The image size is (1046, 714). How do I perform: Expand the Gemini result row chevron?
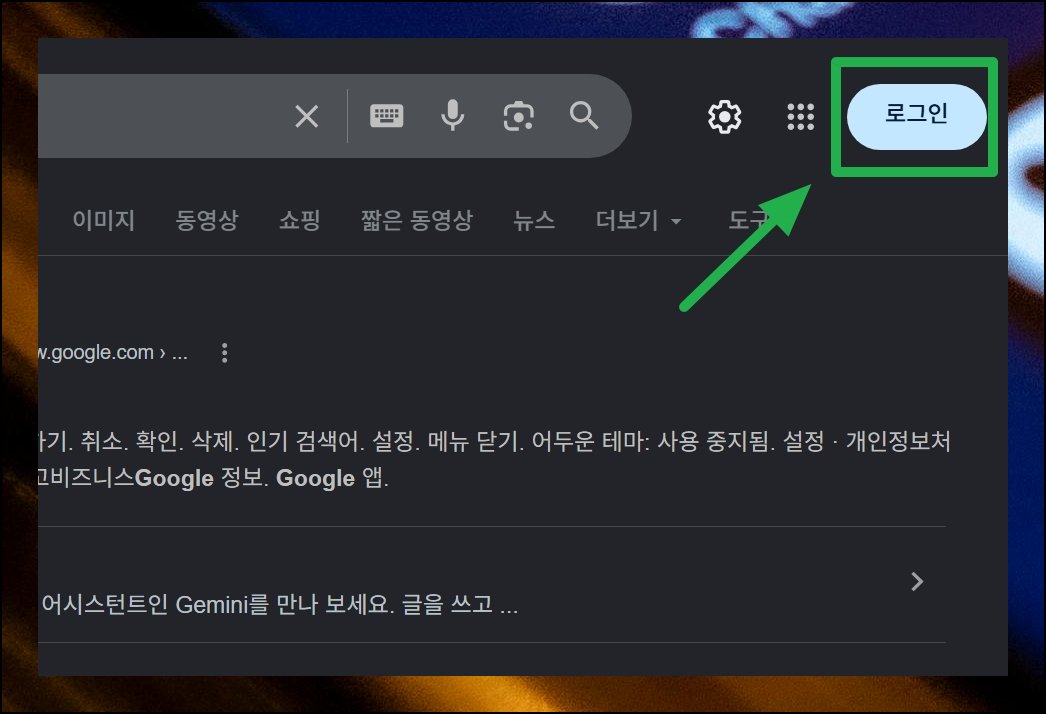coord(917,581)
